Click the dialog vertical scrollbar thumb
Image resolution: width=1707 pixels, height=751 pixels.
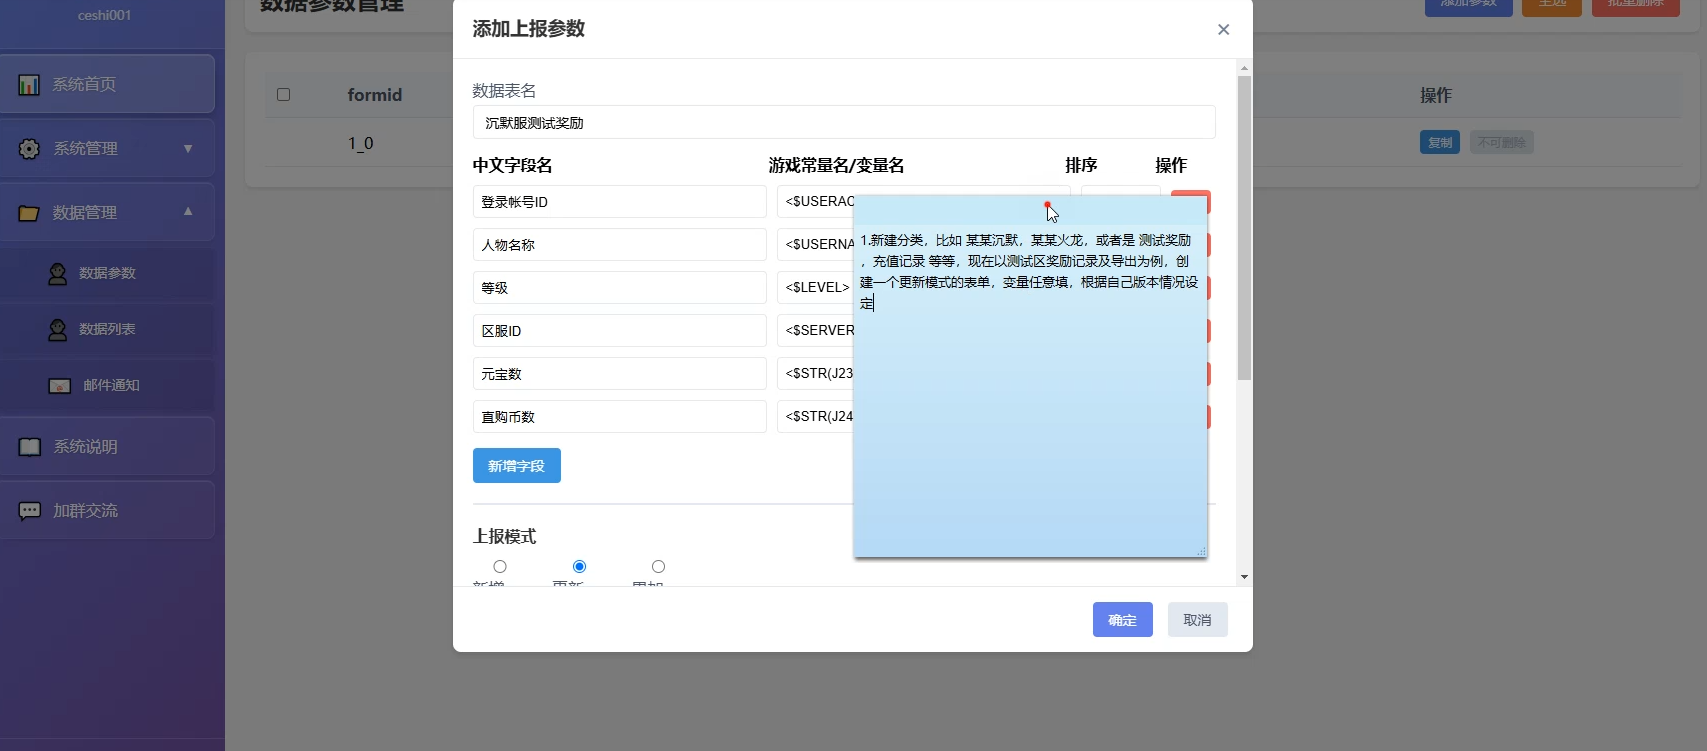[x=1244, y=228]
